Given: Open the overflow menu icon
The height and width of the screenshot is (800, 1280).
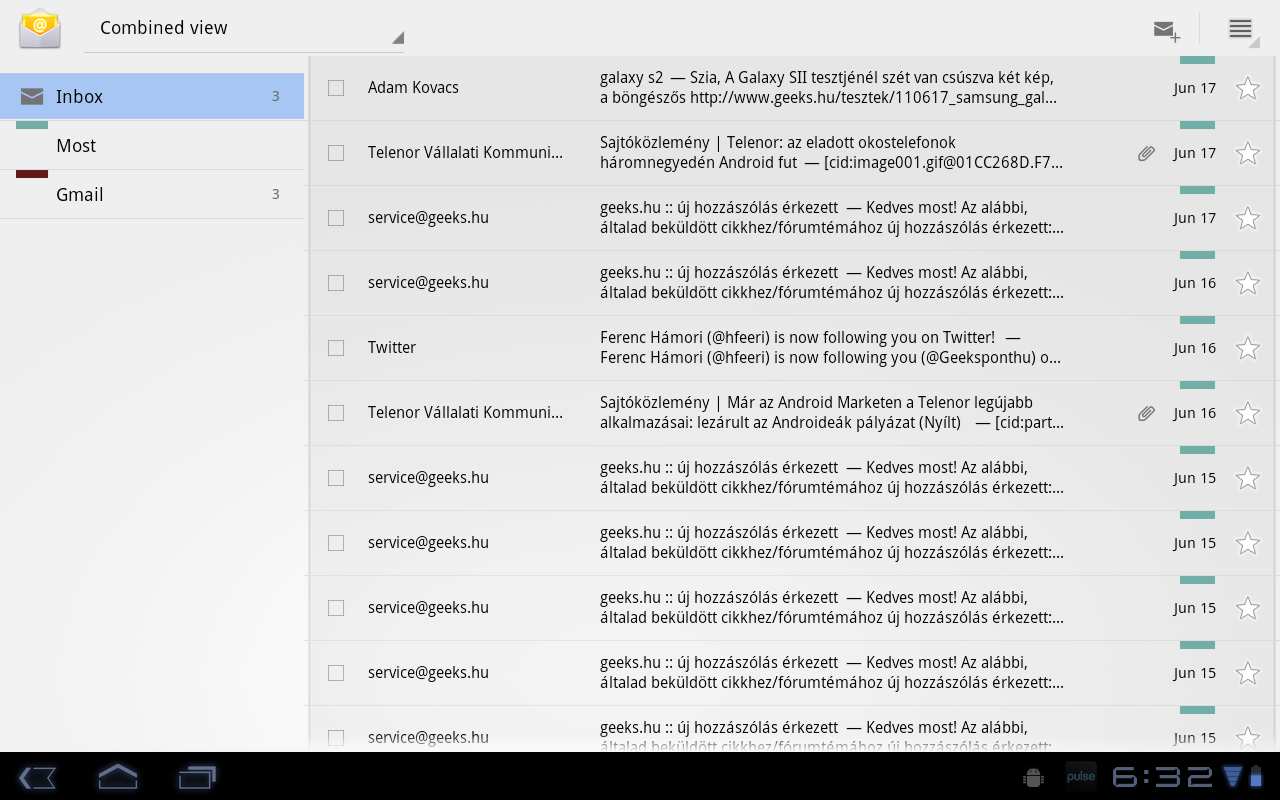Looking at the screenshot, I should point(1240,29).
